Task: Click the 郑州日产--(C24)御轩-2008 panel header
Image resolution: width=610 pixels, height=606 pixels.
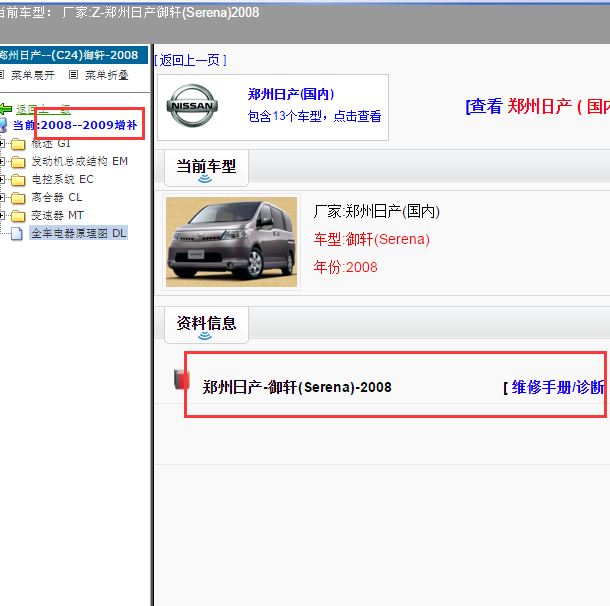Action: (74, 55)
